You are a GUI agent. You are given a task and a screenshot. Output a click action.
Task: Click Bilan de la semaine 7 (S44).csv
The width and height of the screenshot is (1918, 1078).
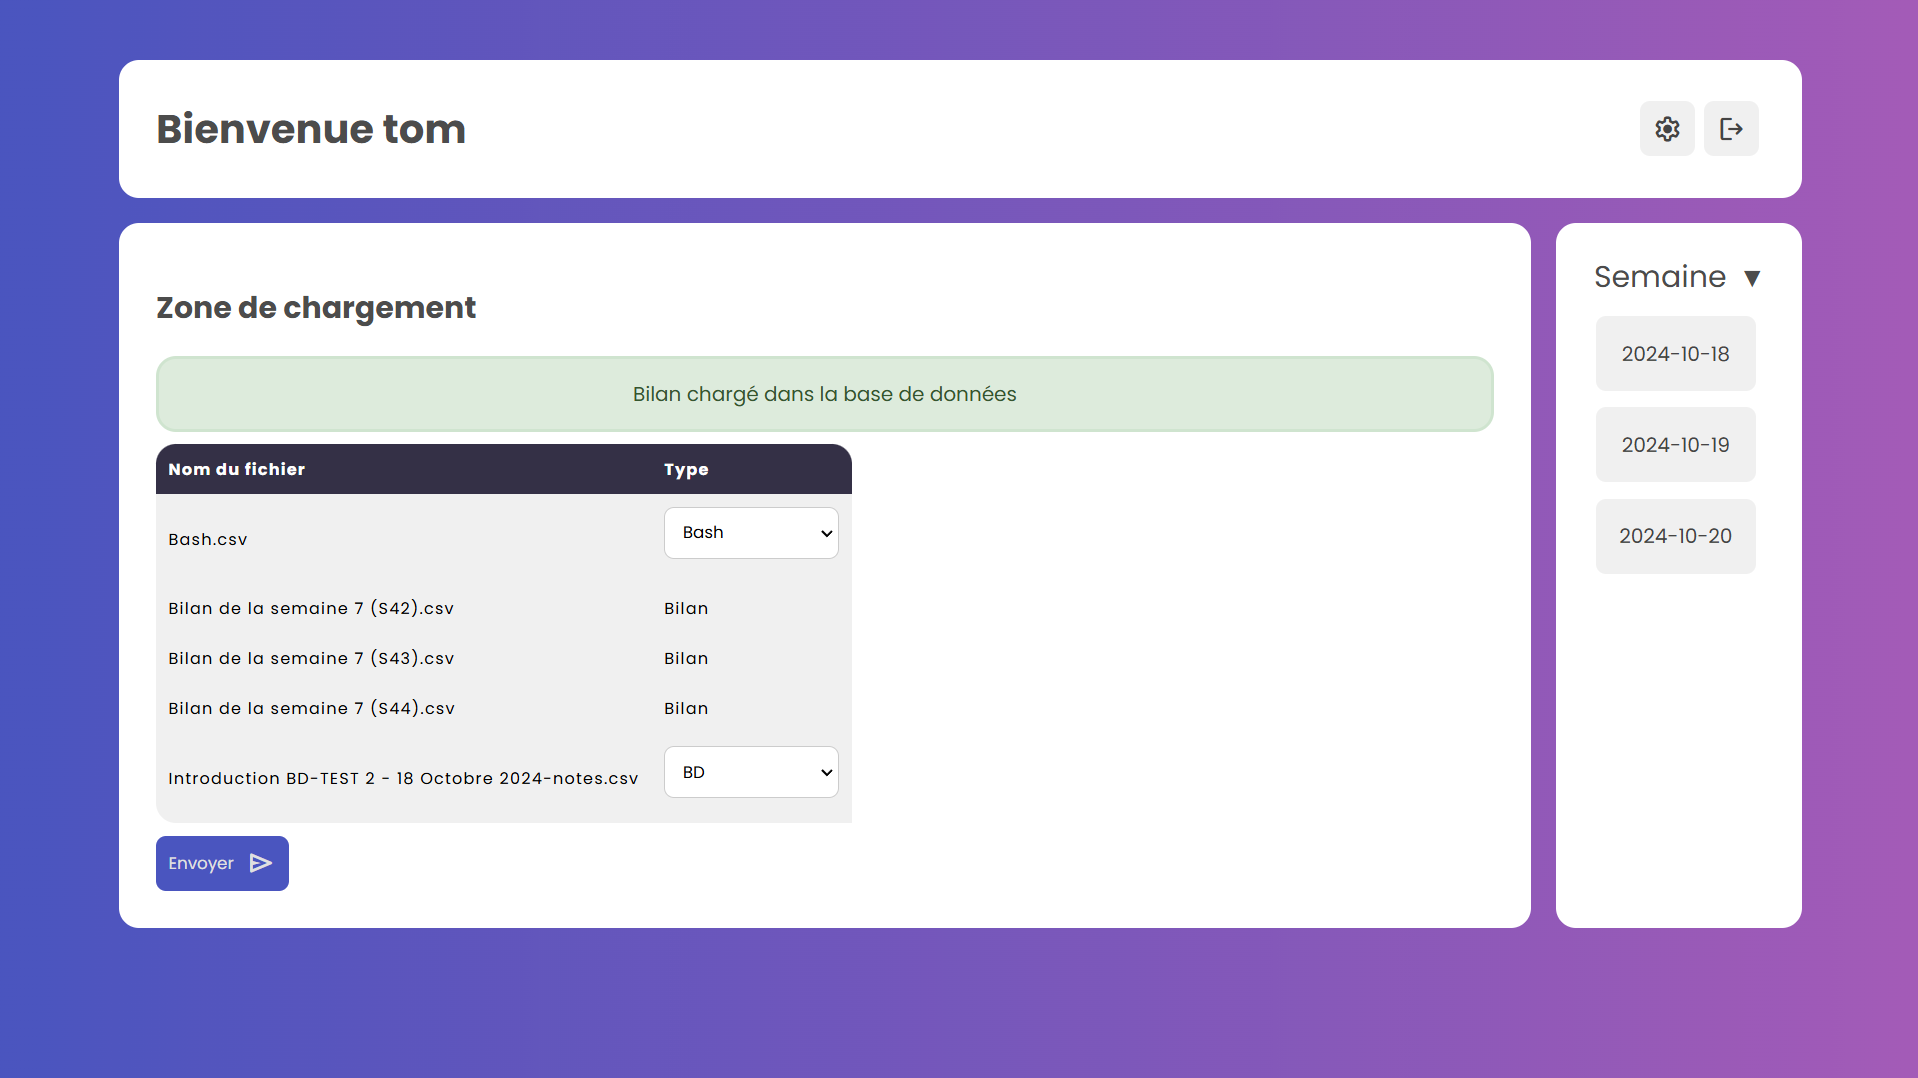311,709
